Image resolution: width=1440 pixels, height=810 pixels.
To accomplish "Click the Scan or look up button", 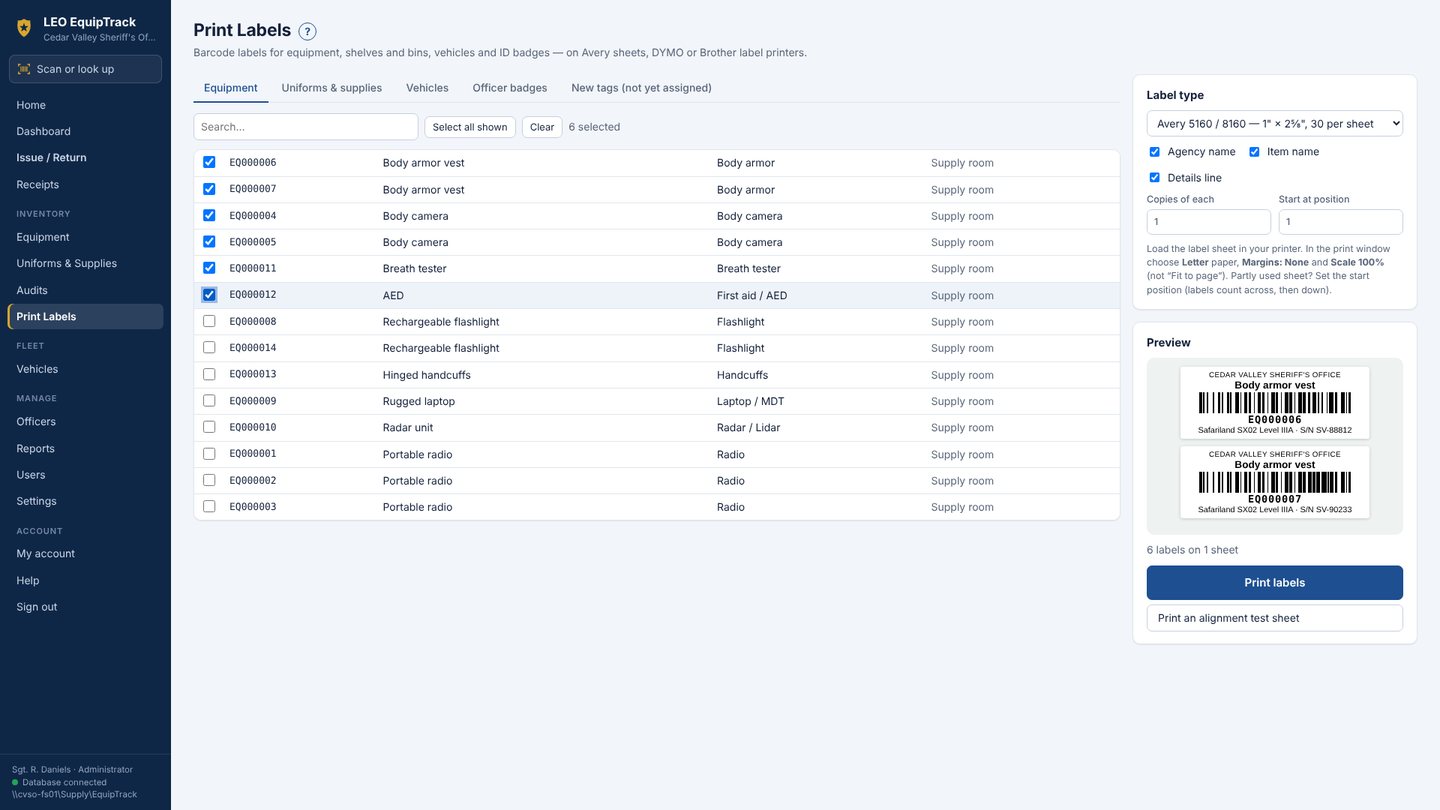I will (x=85, y=69).
